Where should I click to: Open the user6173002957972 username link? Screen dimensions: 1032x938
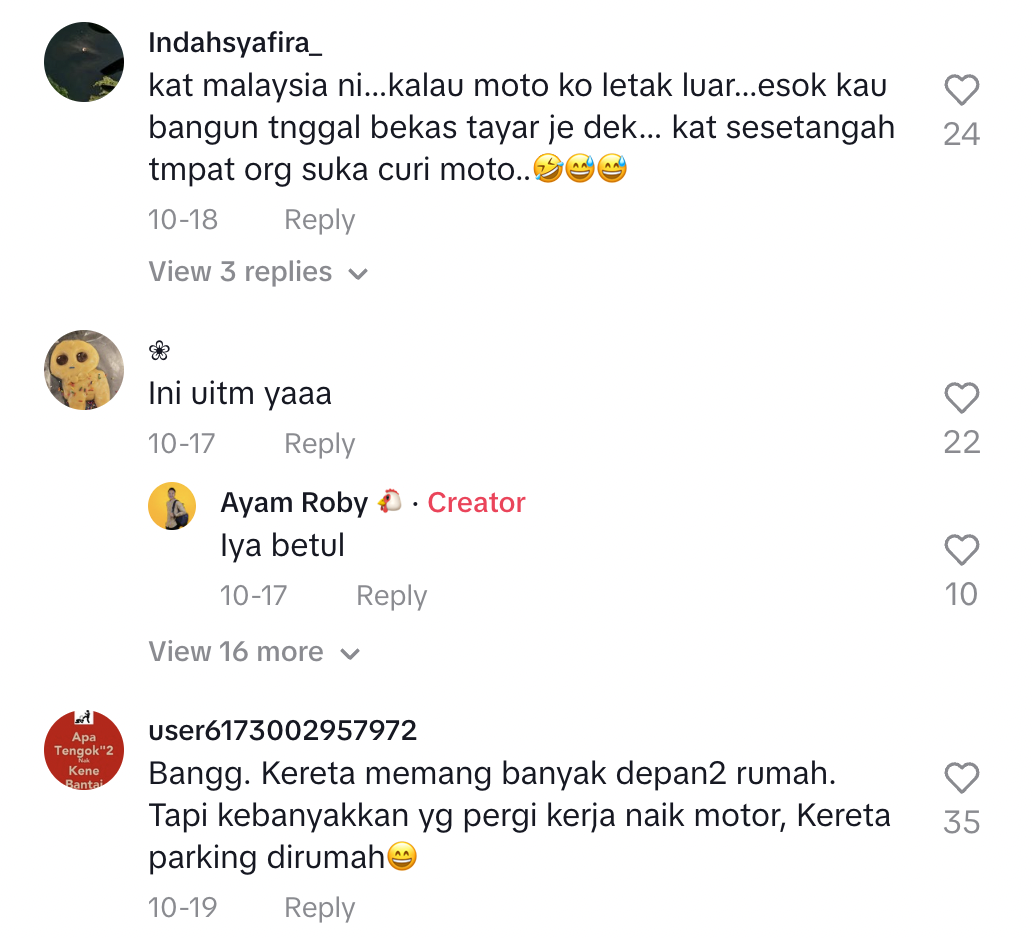[x=282, y=731]
